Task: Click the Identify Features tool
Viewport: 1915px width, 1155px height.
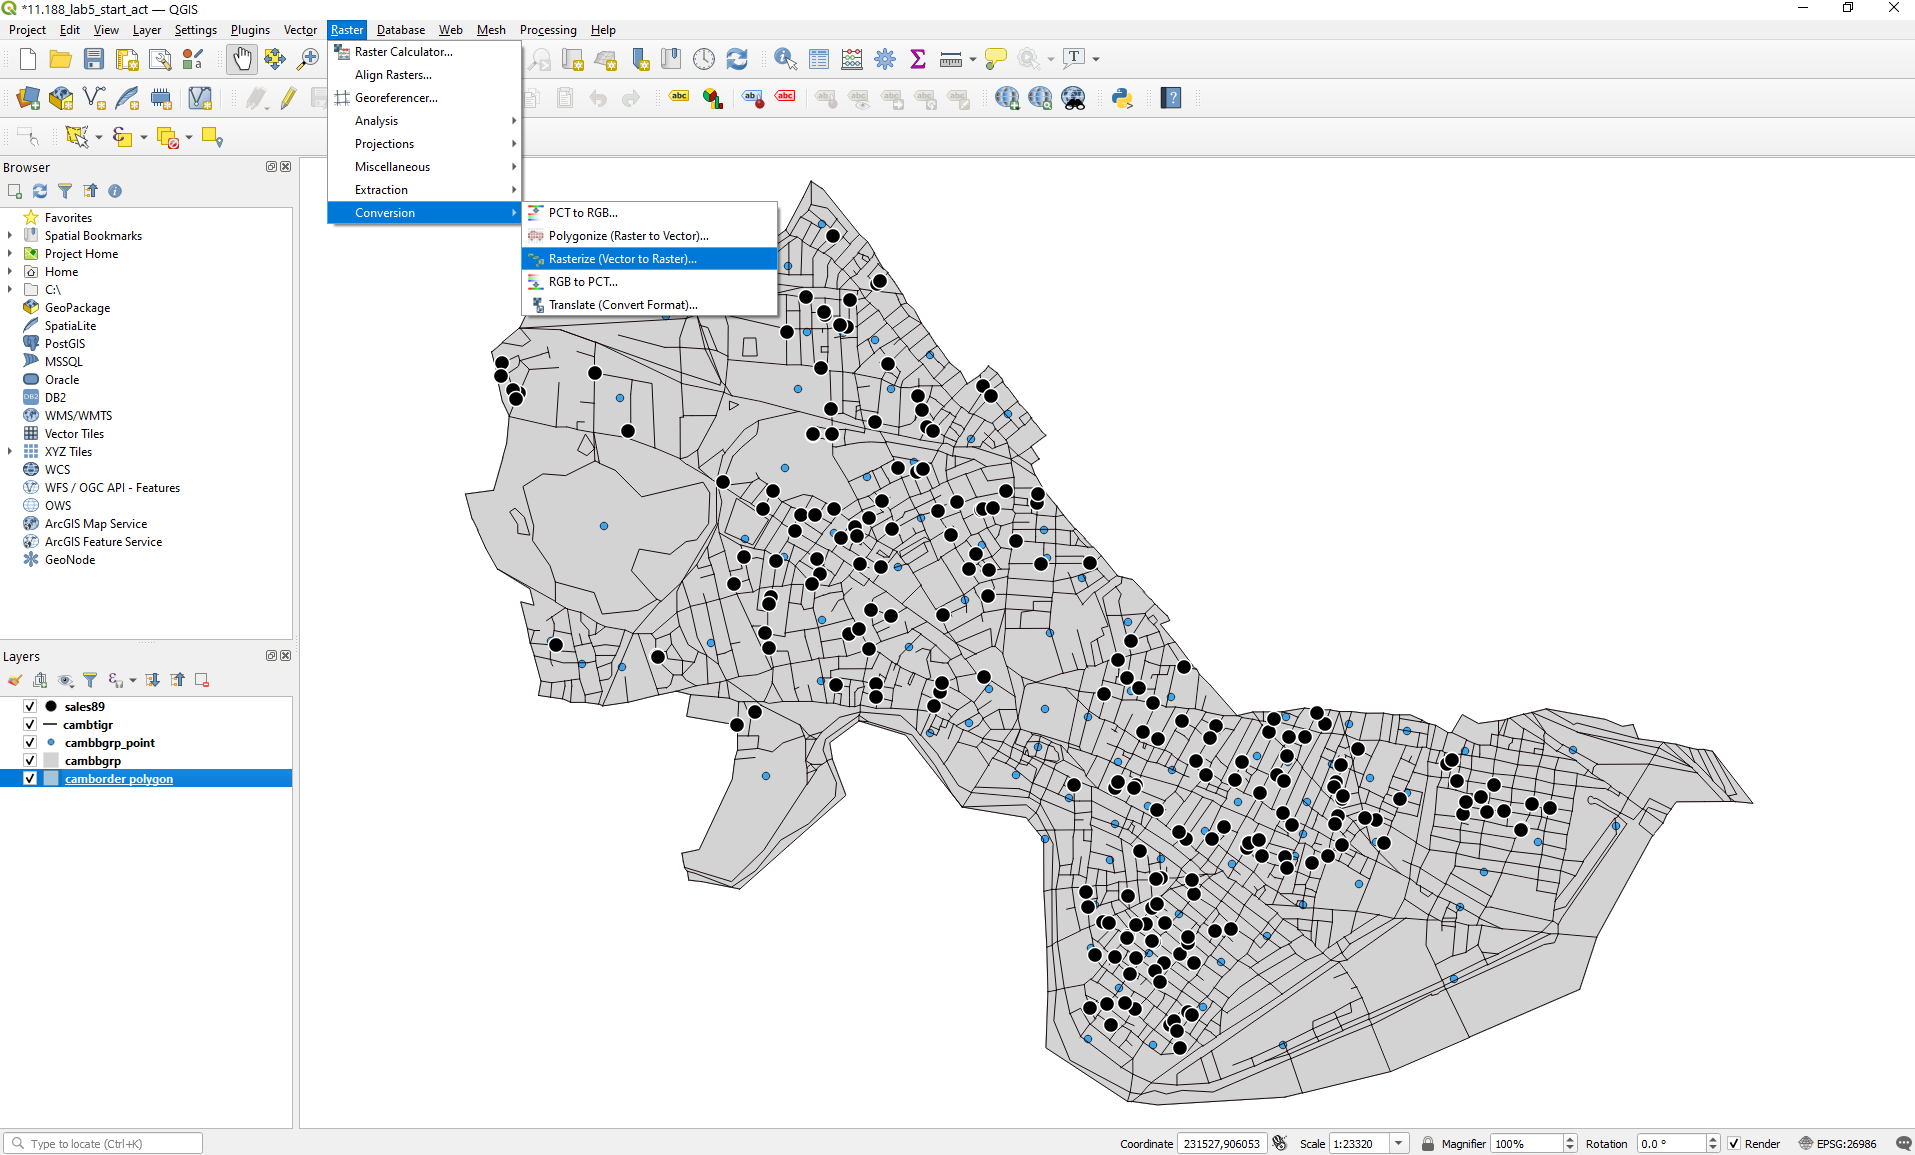Action: point(785,60)
